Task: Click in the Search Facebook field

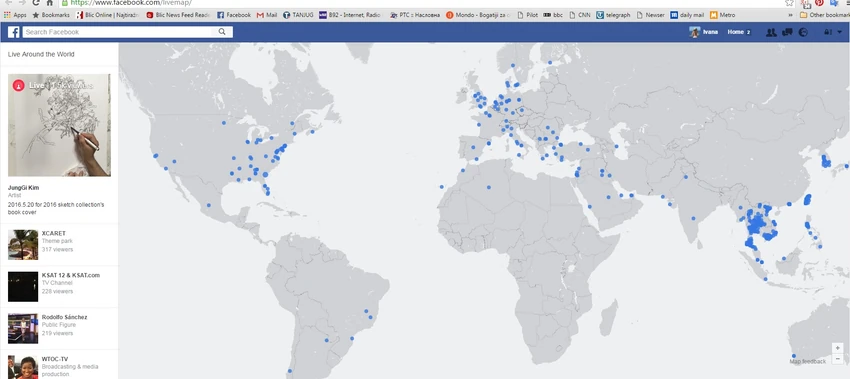Action: tap(119, 32)
